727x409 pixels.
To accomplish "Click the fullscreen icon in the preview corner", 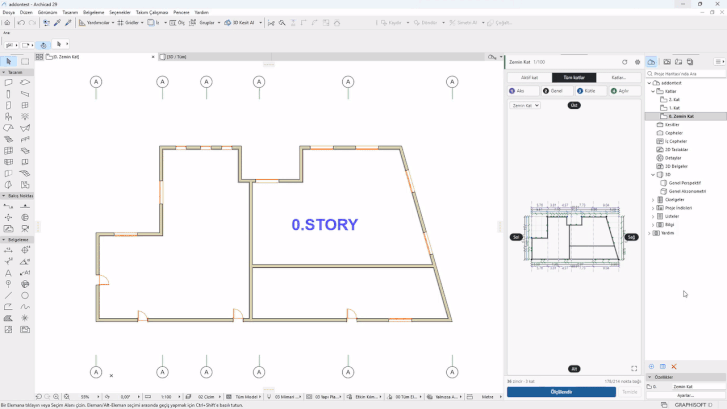I will click(634, 368).
